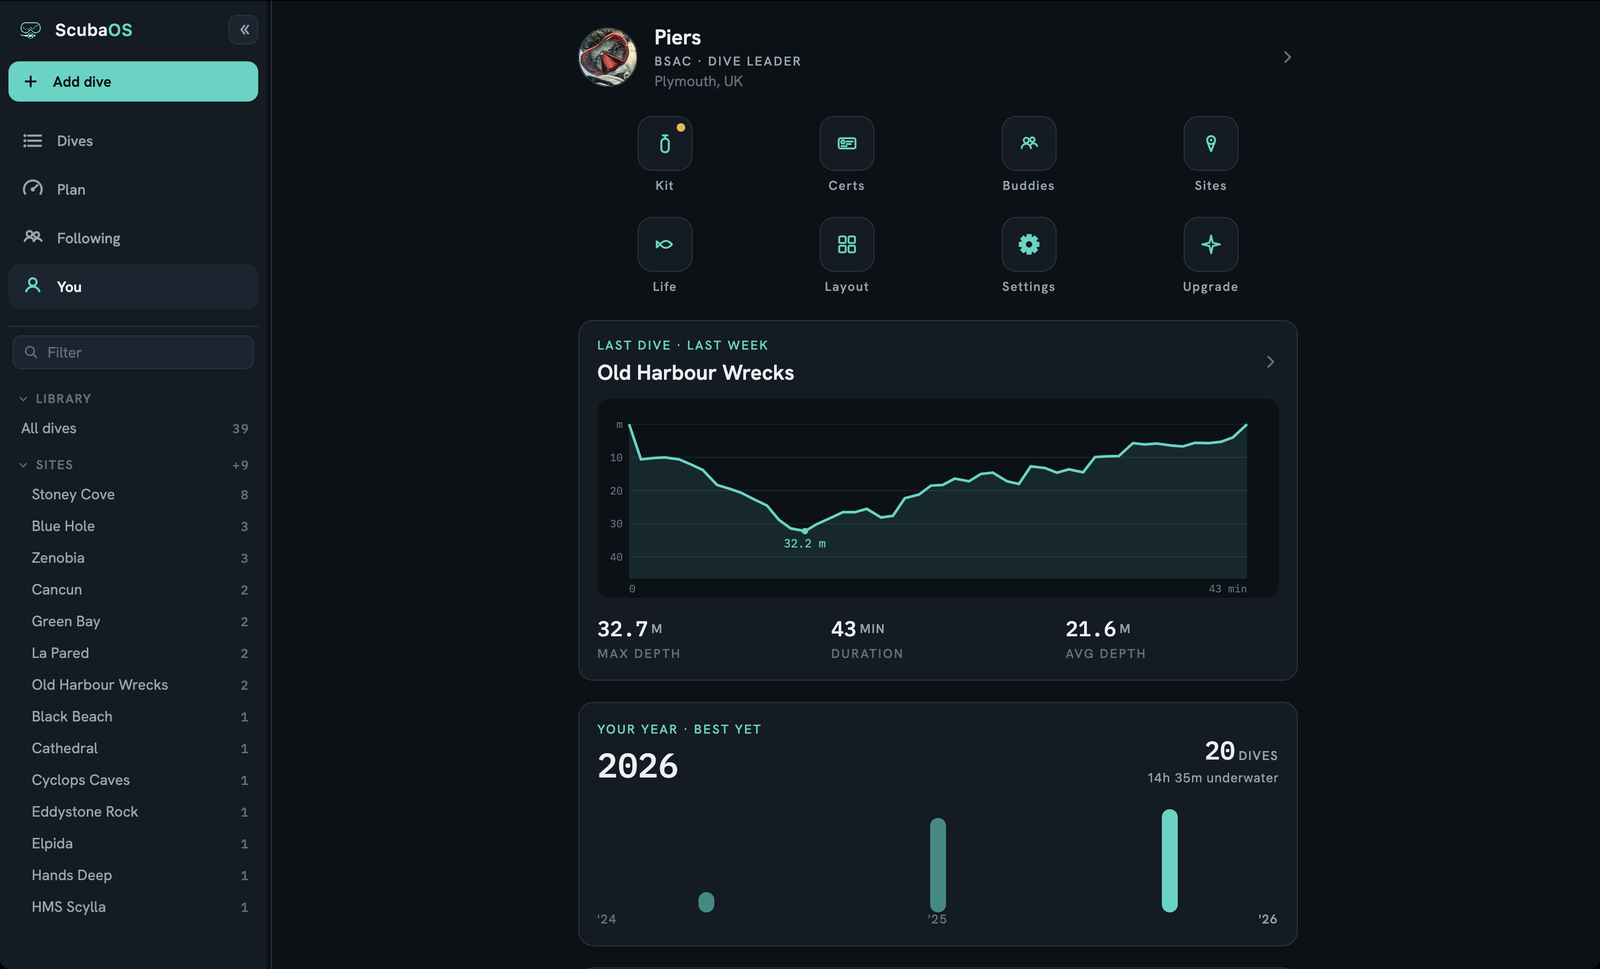The width and height of the screenshot is (1600, 969).
Task: Click the 14h 35m underwater text
Action: [x=1213, y=778]
